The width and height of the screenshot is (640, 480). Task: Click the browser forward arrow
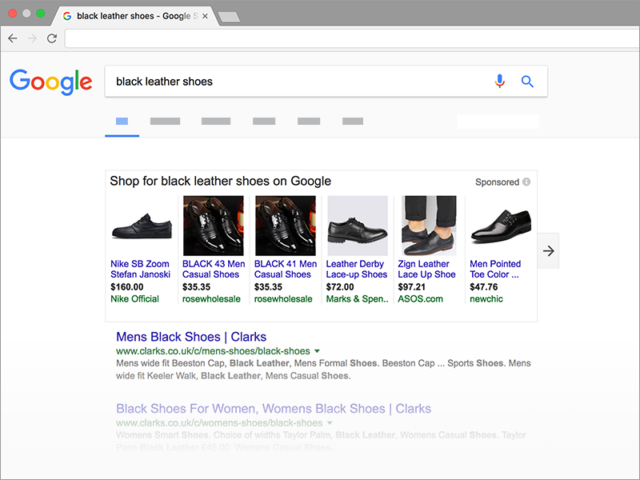(32, 38)
